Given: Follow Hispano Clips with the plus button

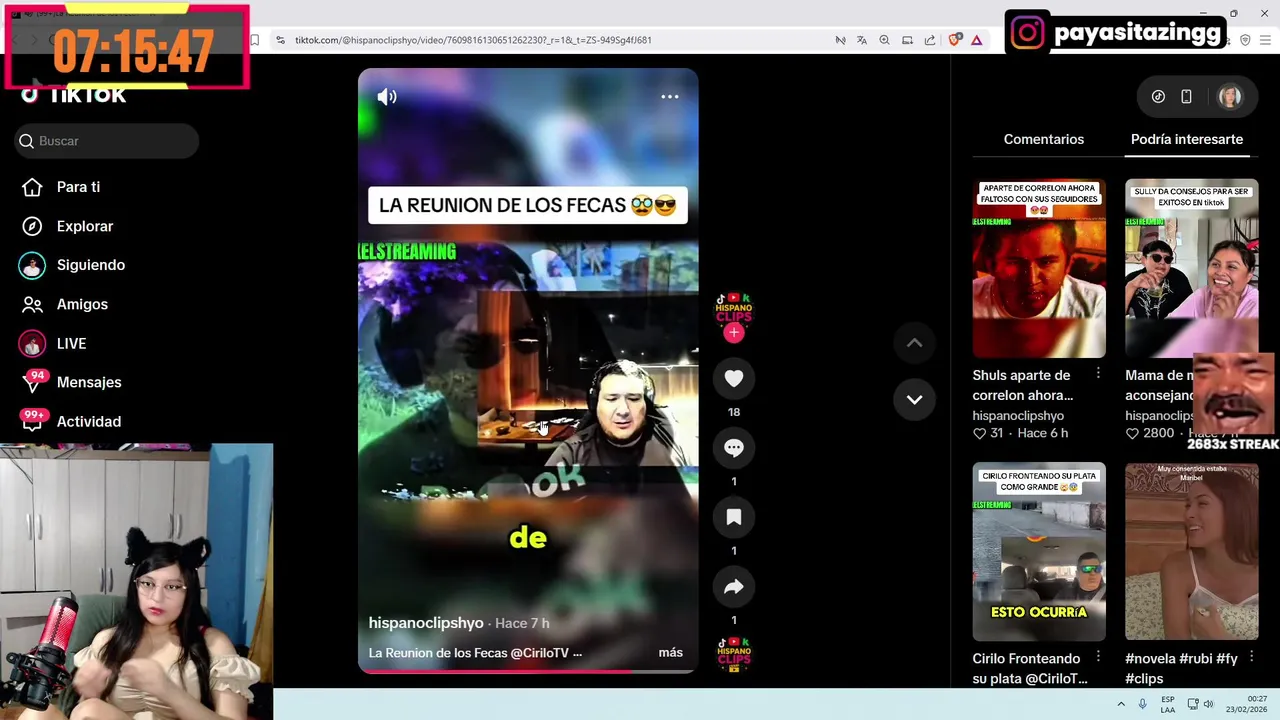Looking at the screenshot, I should [734, 333].
